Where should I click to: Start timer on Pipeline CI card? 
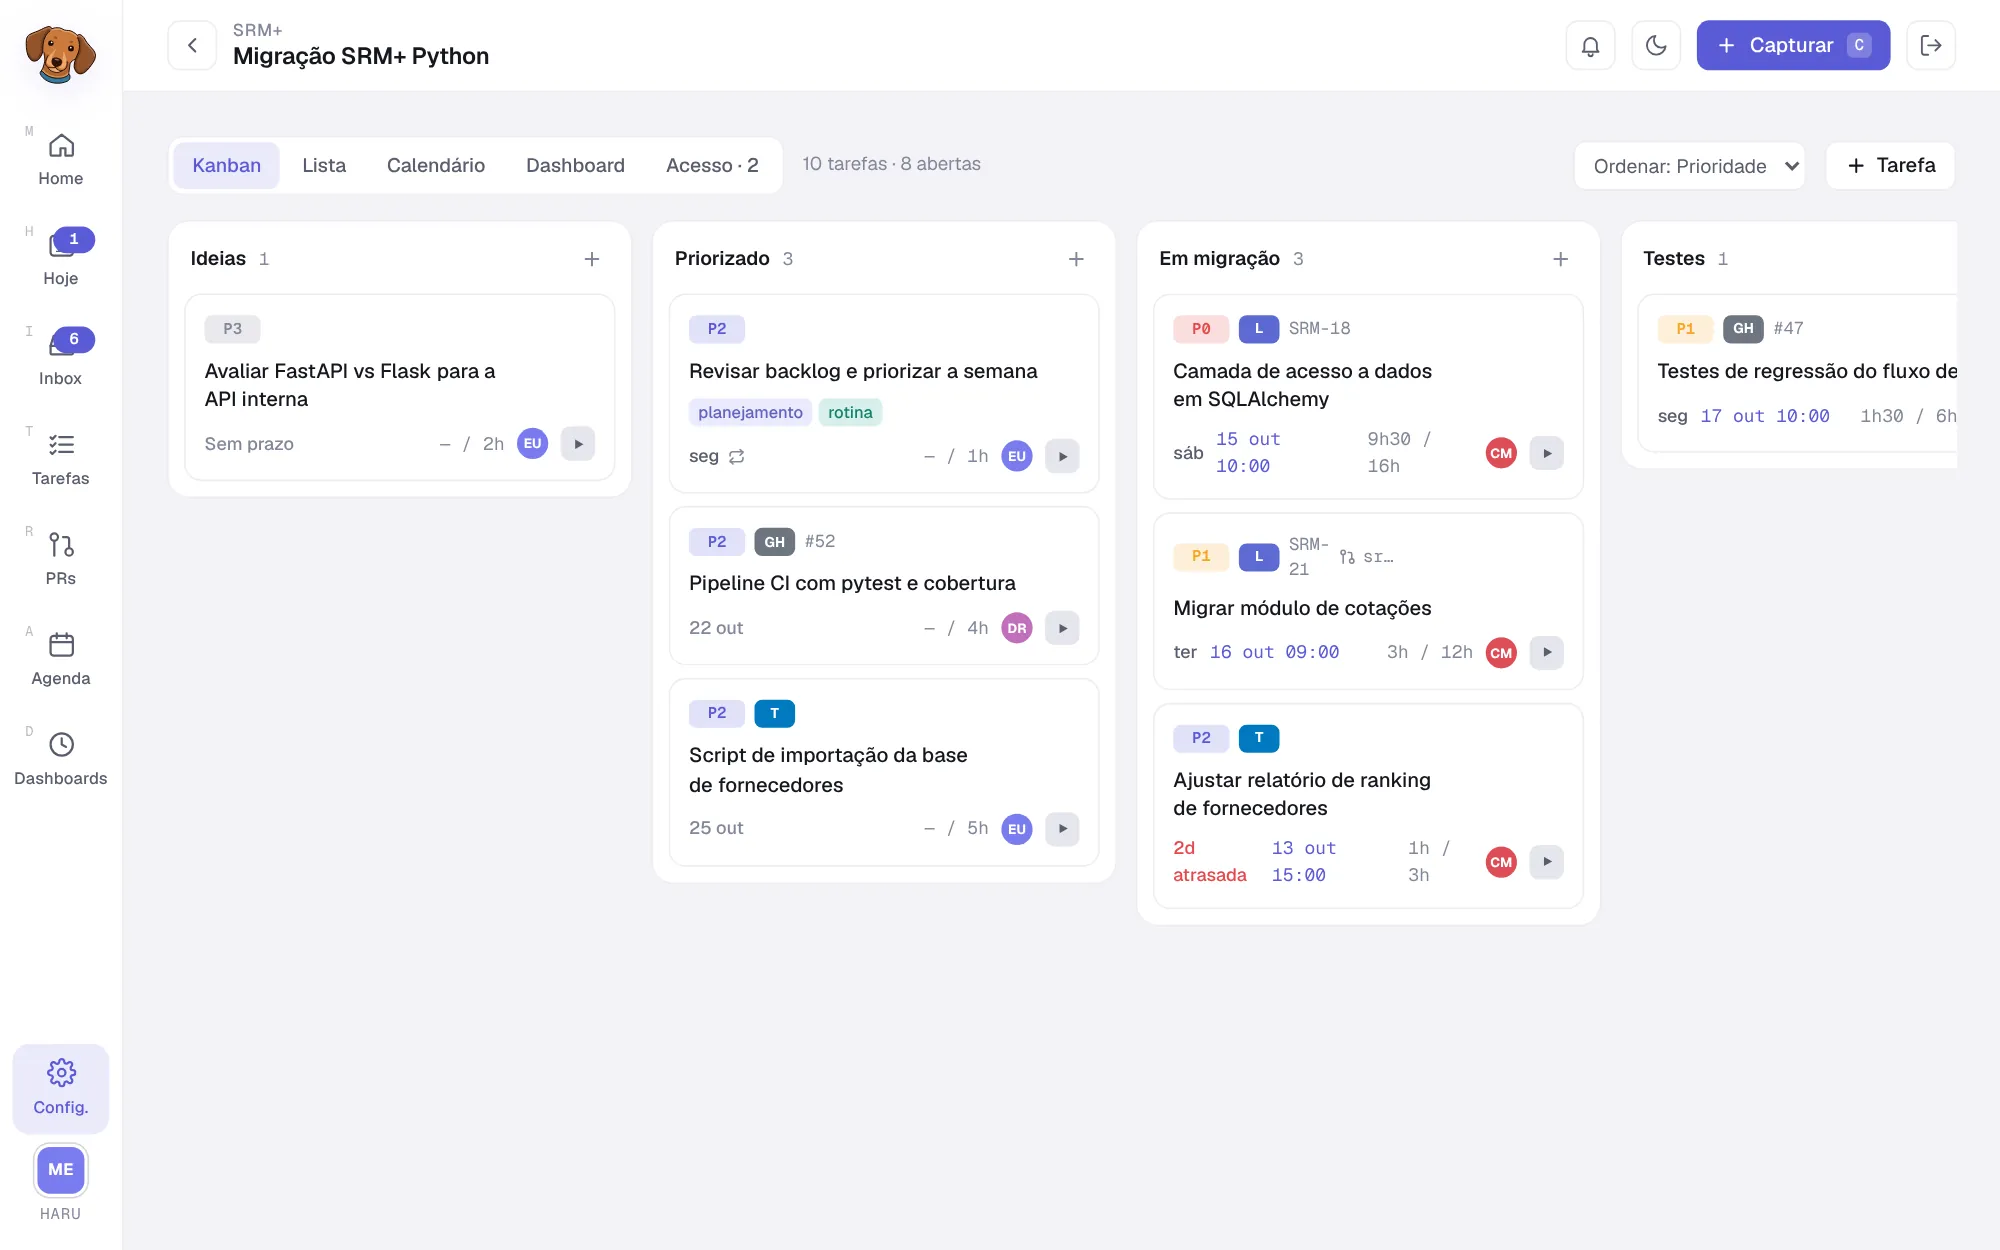(1062, 628)
